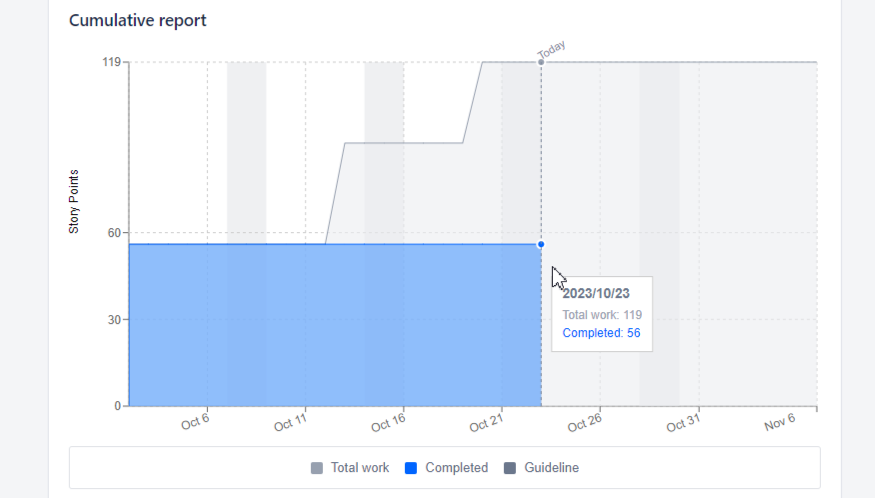Click the Cumulative report heading
Viewport: 875px width, 498px height.
(x=138, y=20)
